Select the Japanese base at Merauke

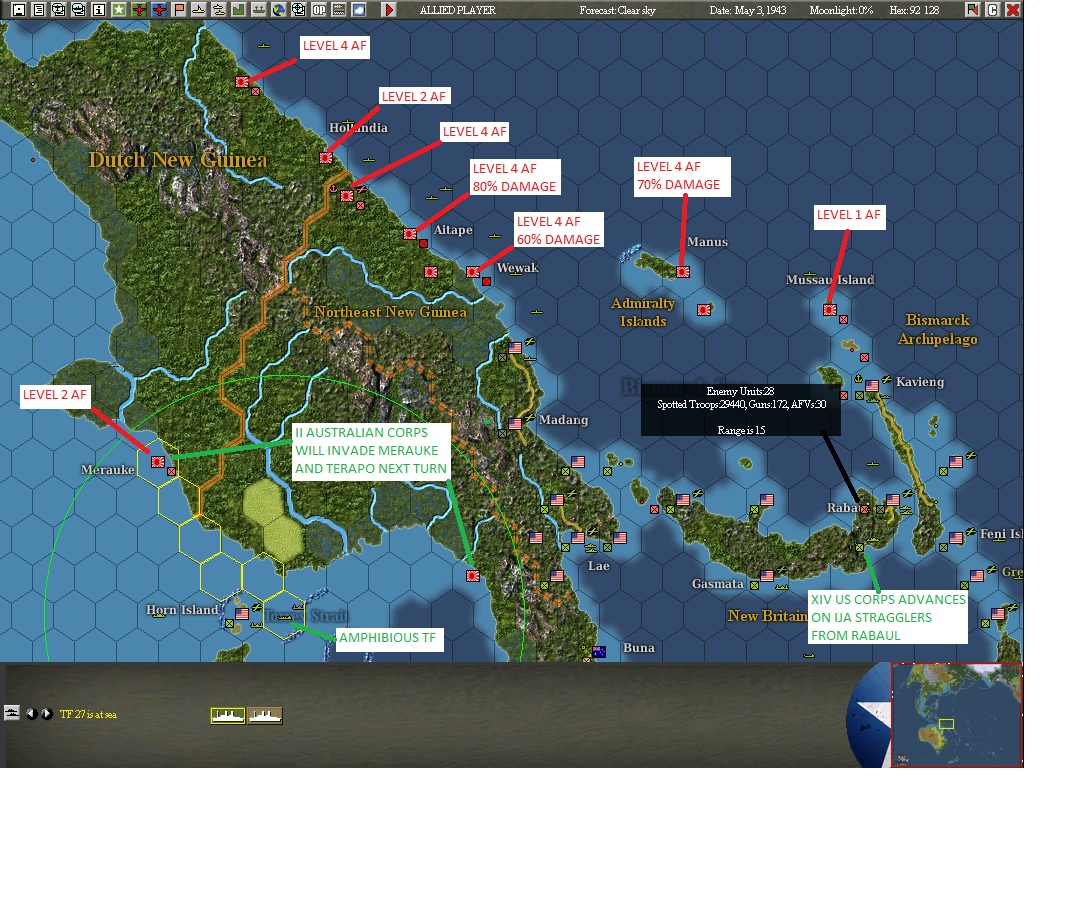click(157, 461)
